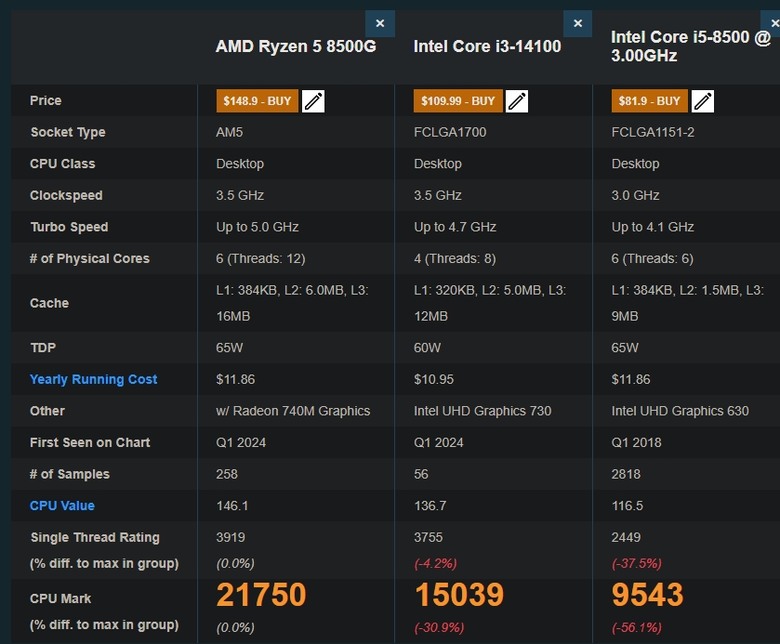This screenshot has height=644, width=780.
Task: Edit price for AMD Ryzen 5 8500G
Action: (x=313, y=101)
